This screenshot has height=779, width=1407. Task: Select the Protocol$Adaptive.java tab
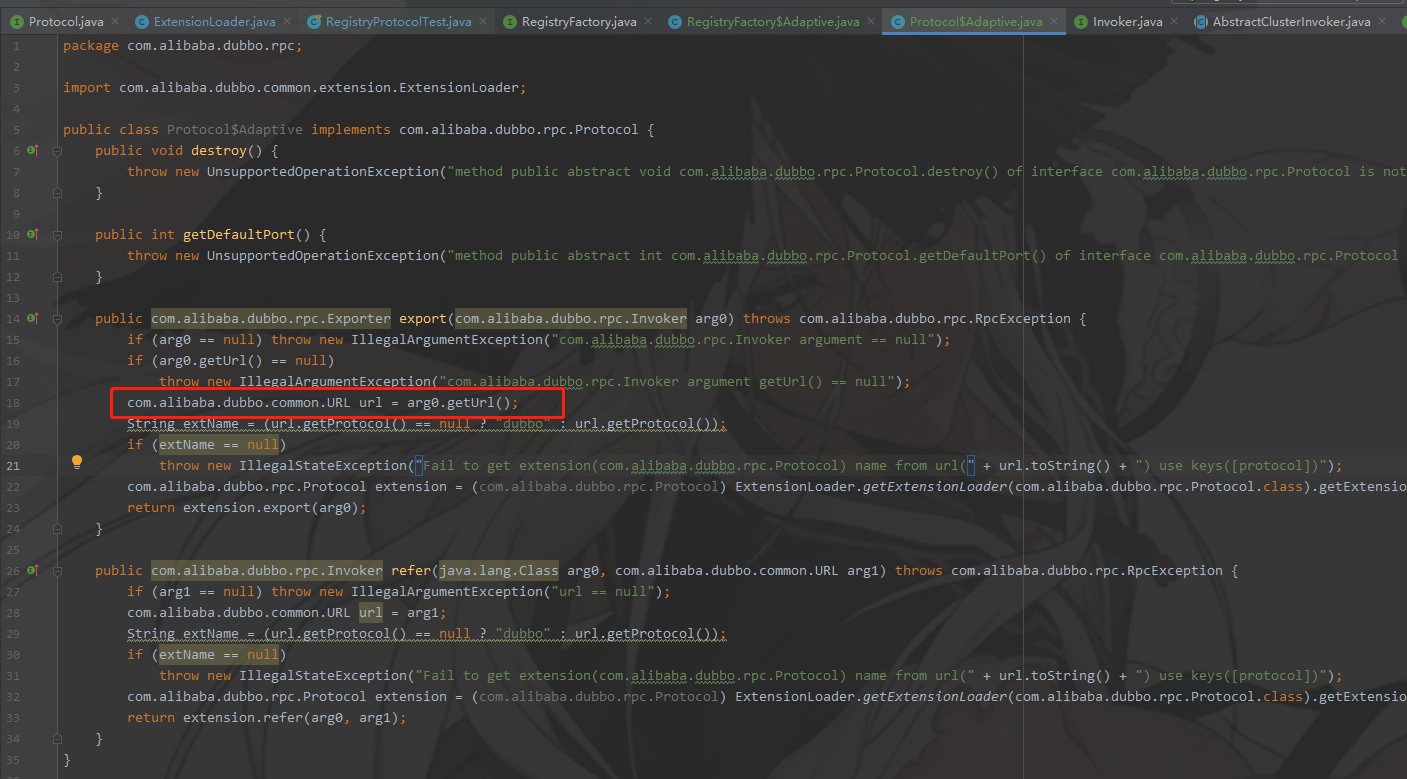pyautogui.click(x=976, y=21)
